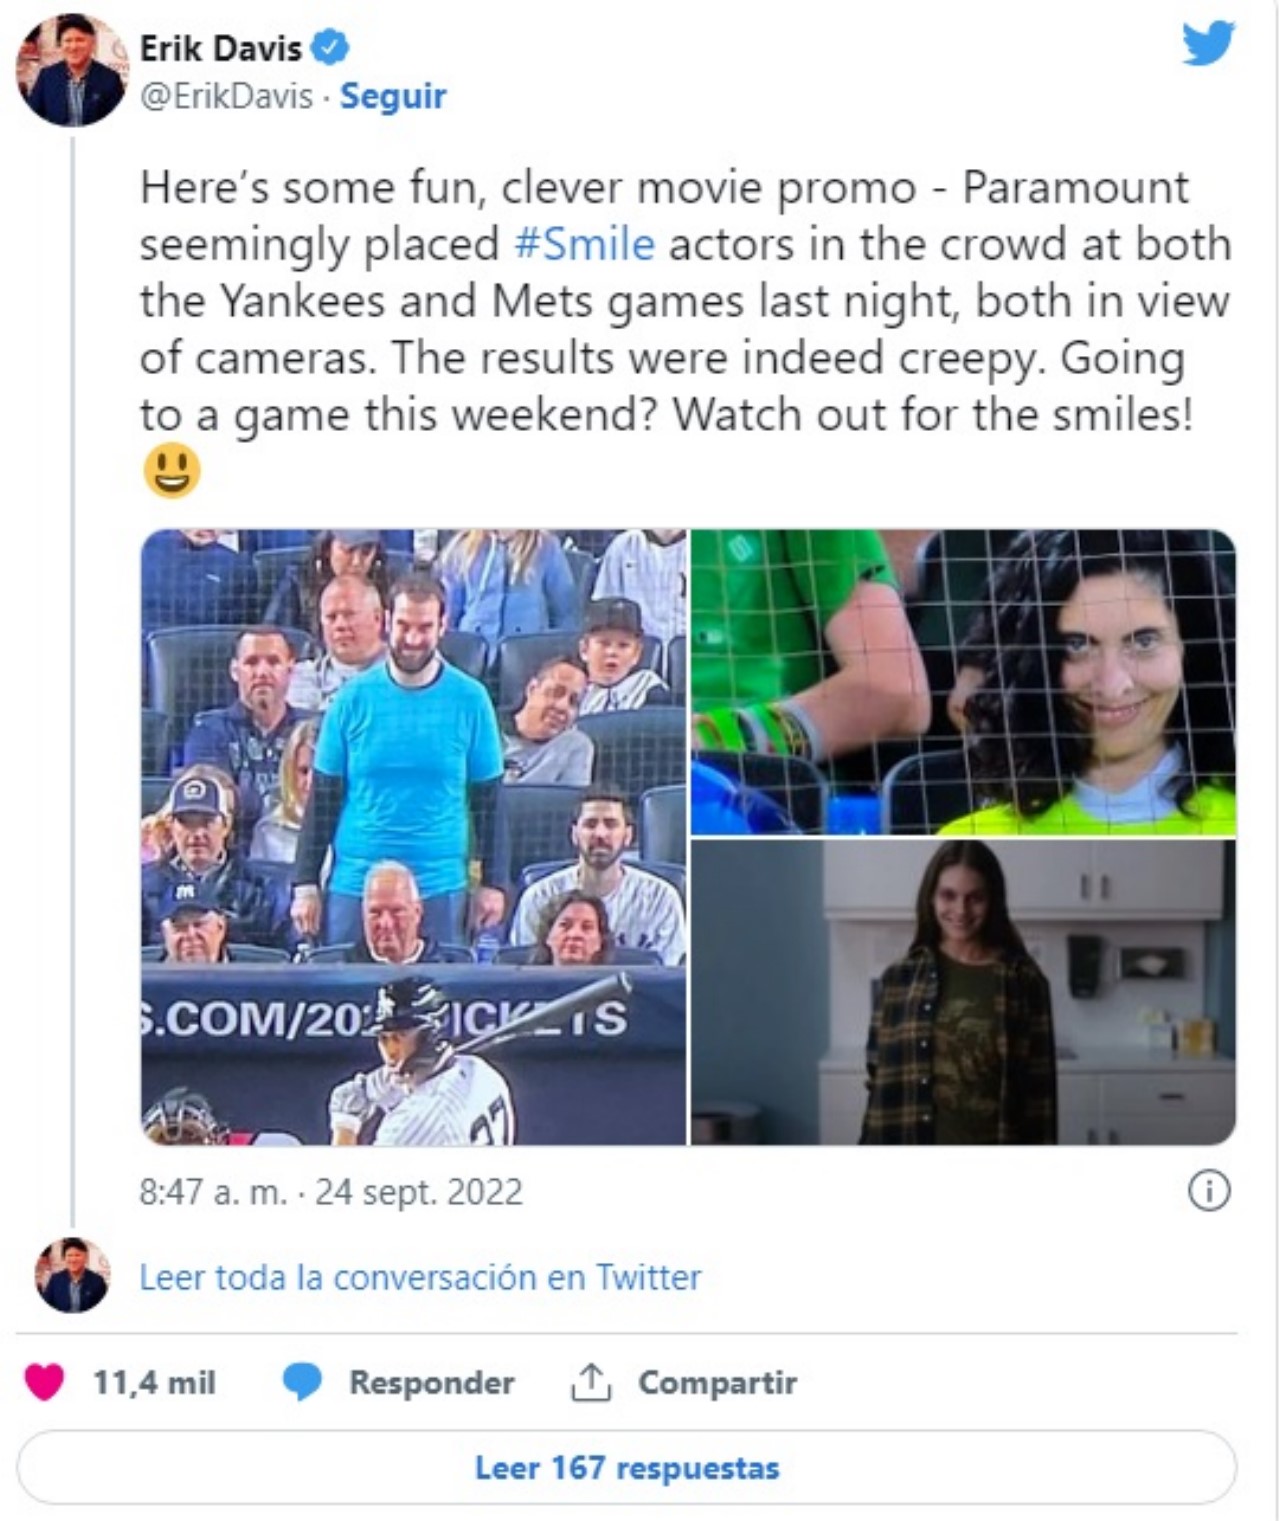Open the plaid-shirt movie still image

(x=963, y=992)
